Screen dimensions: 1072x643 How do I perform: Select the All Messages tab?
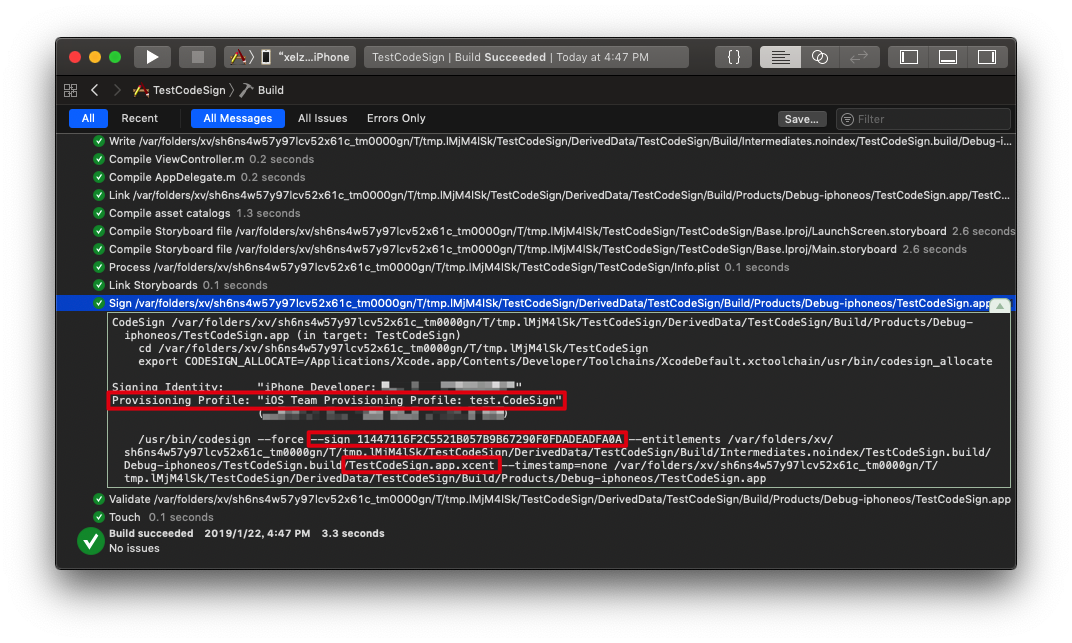237,118
